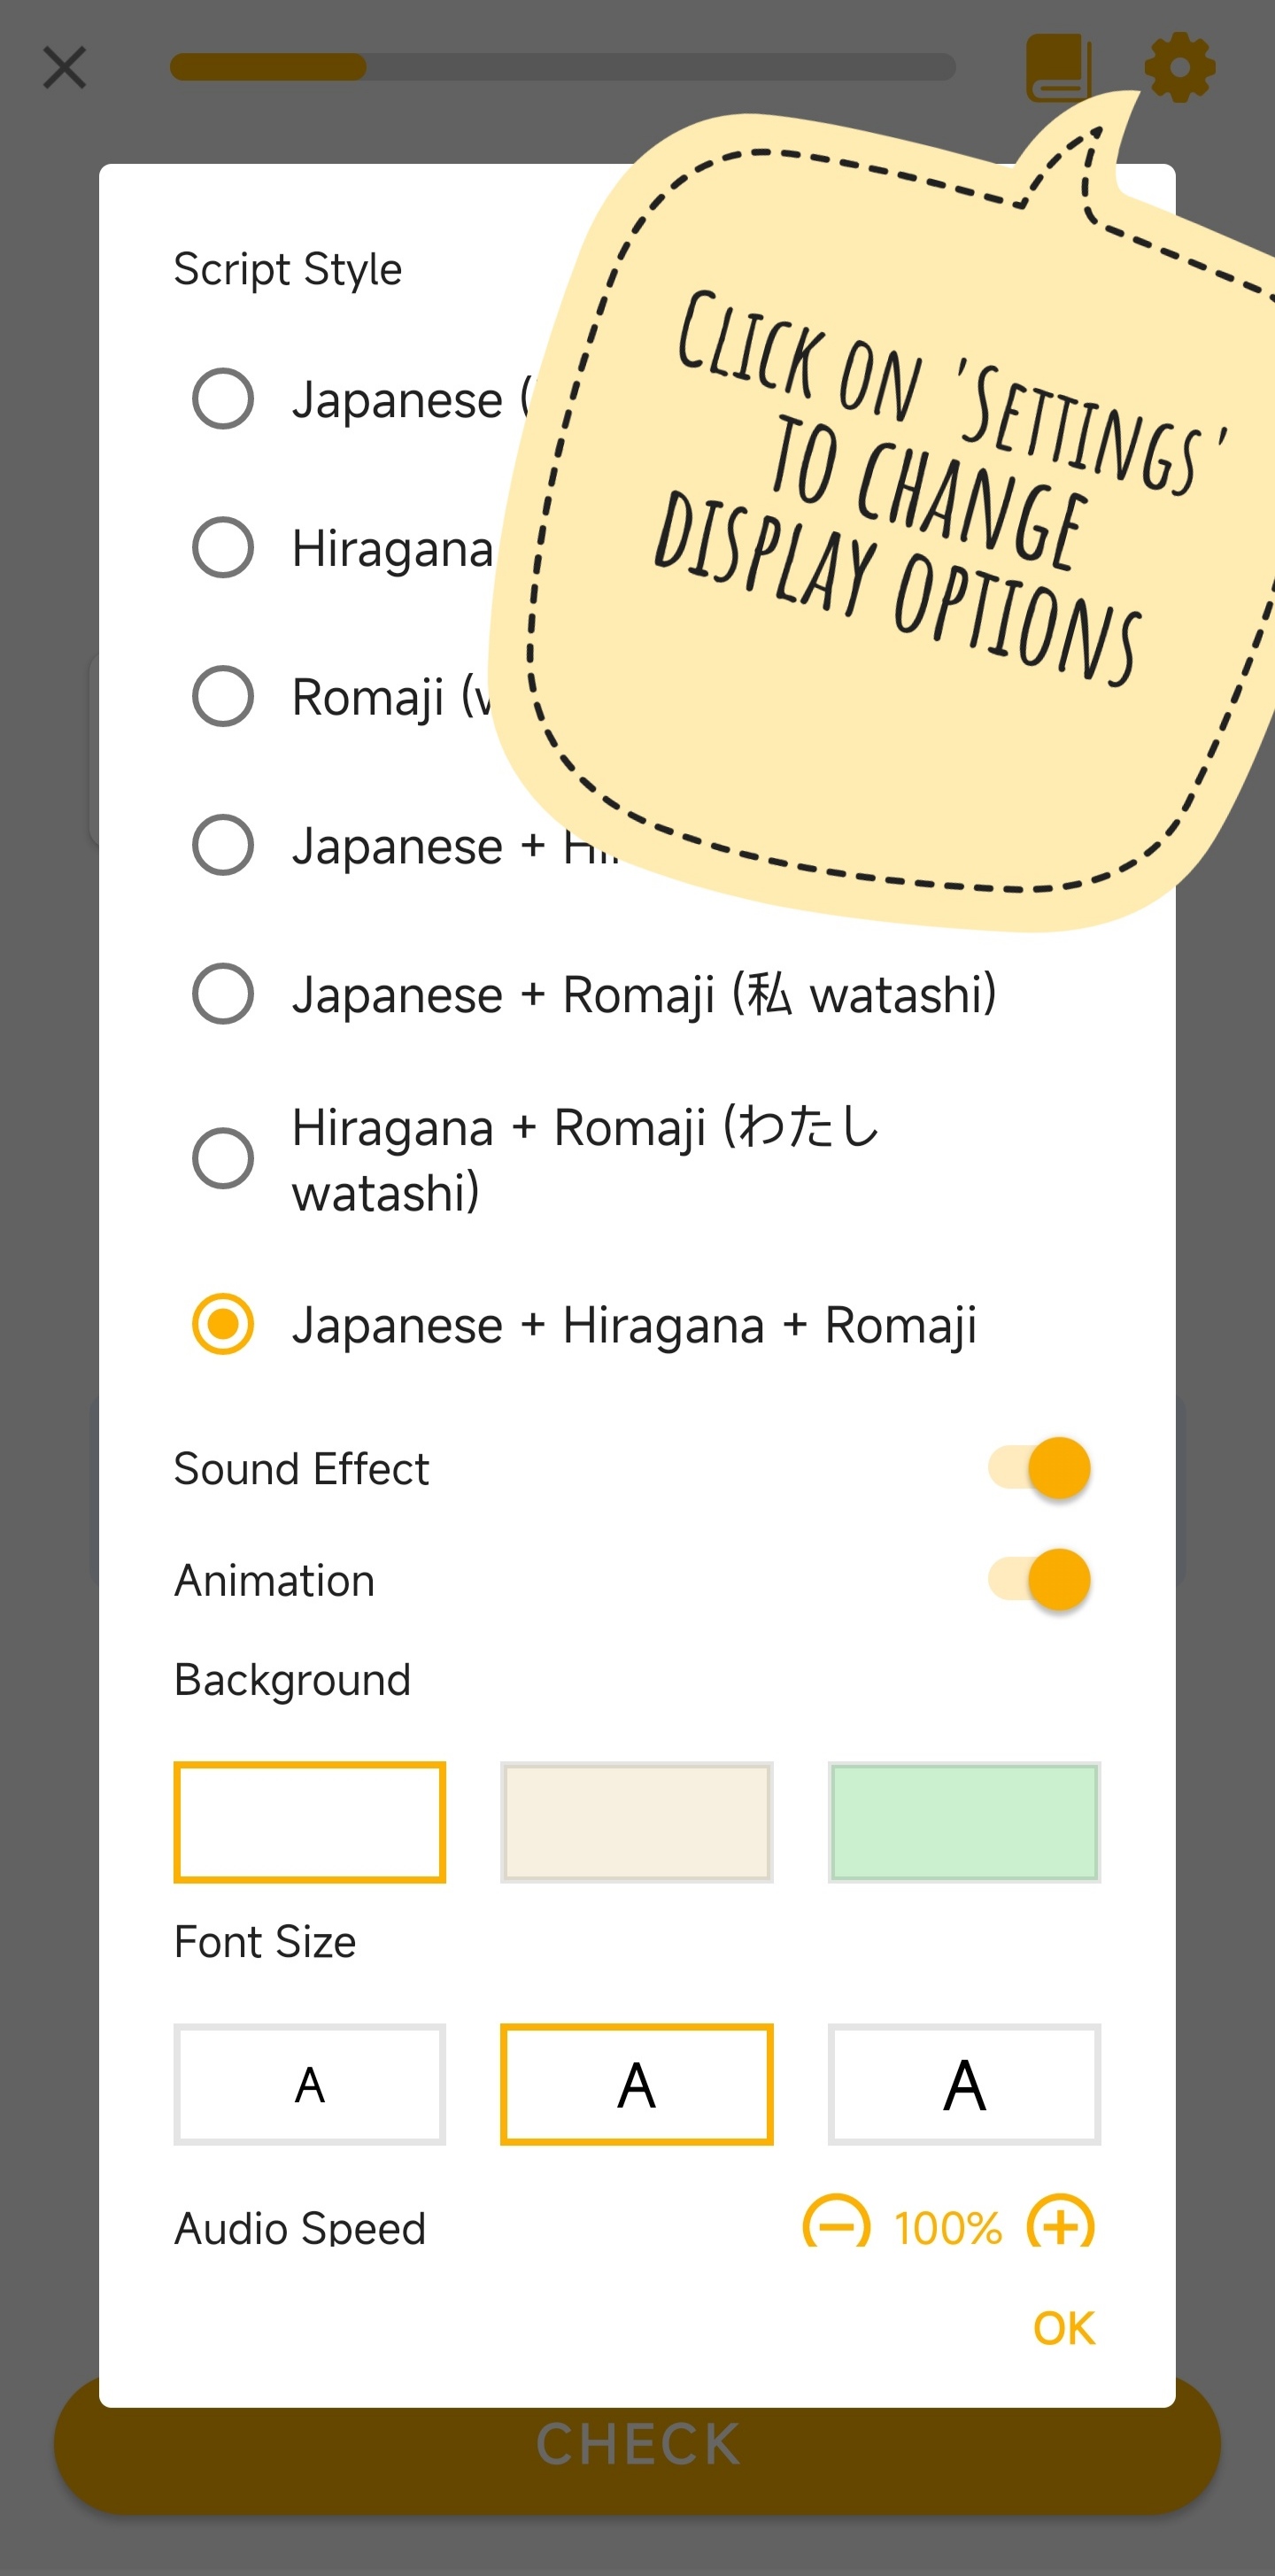Choose the white background swatch
The height and width of the screenshot is (2576, 1275).
[x=310, y=1822]
